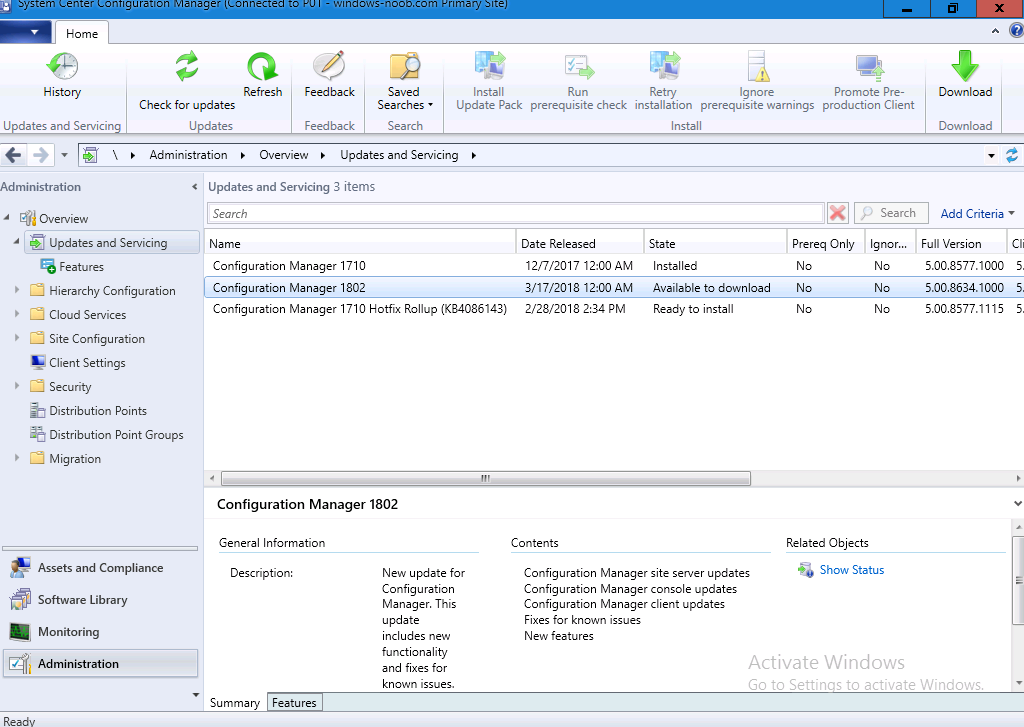Select Updates and Servicing tree node

(x=112, y=242)
